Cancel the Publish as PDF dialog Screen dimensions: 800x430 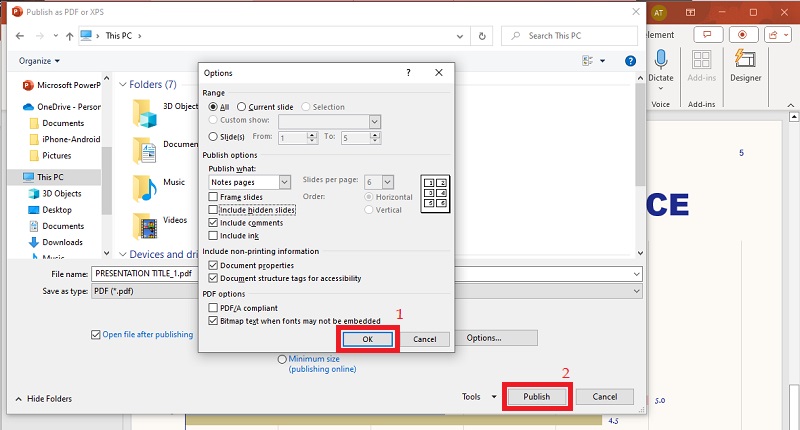coord(605,396)
